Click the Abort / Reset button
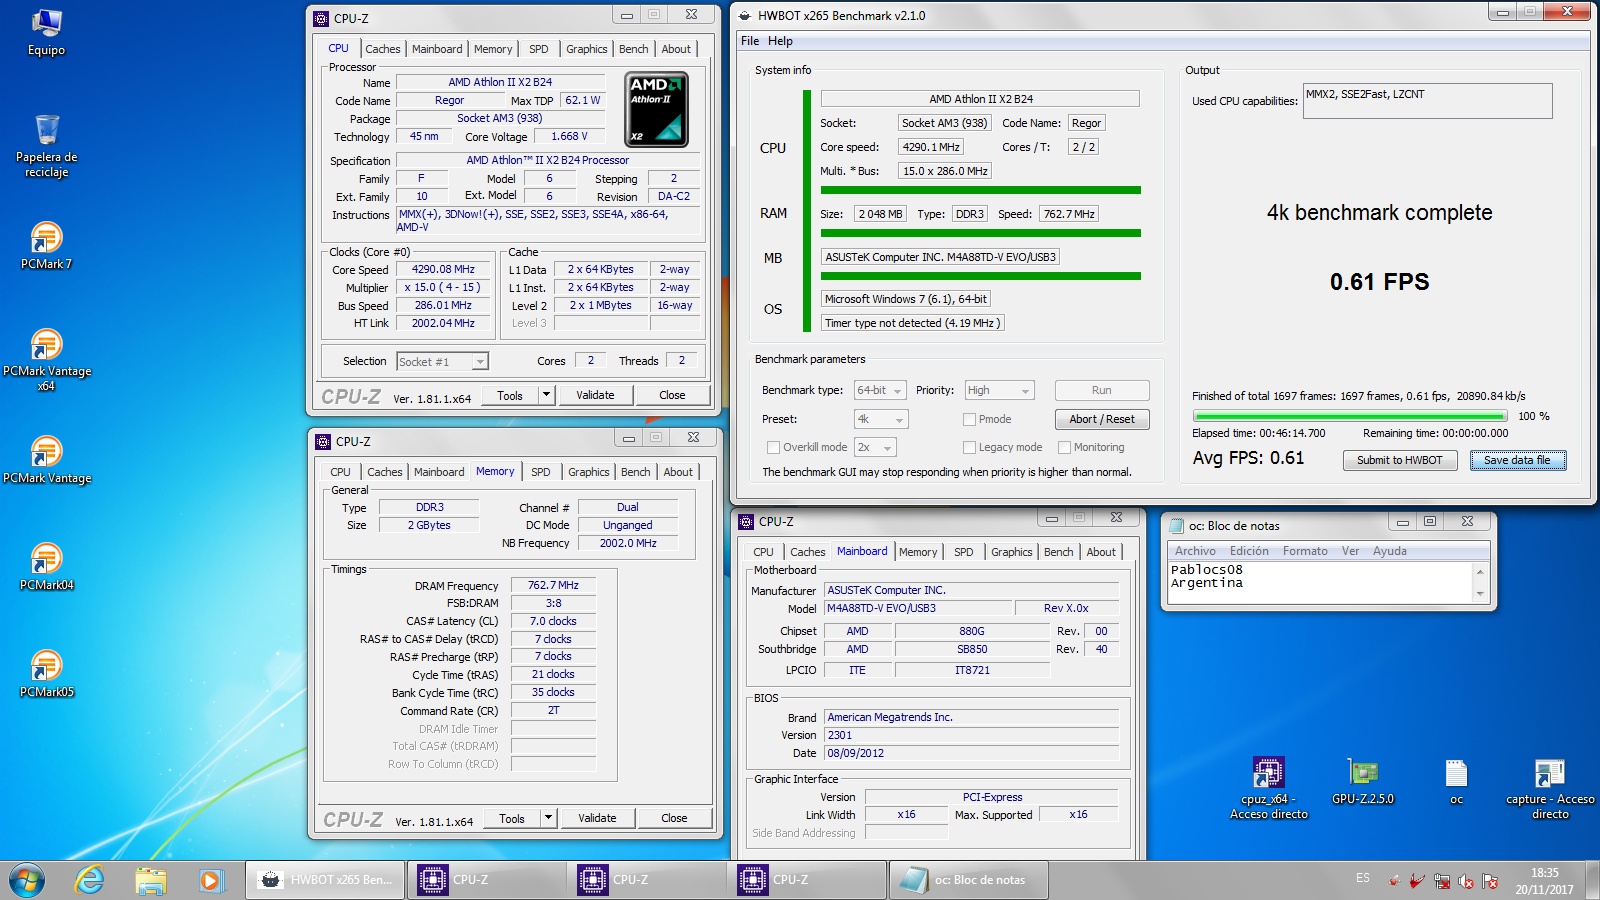This screenshot has width=1600, height=900. (x=1102, y=419)
